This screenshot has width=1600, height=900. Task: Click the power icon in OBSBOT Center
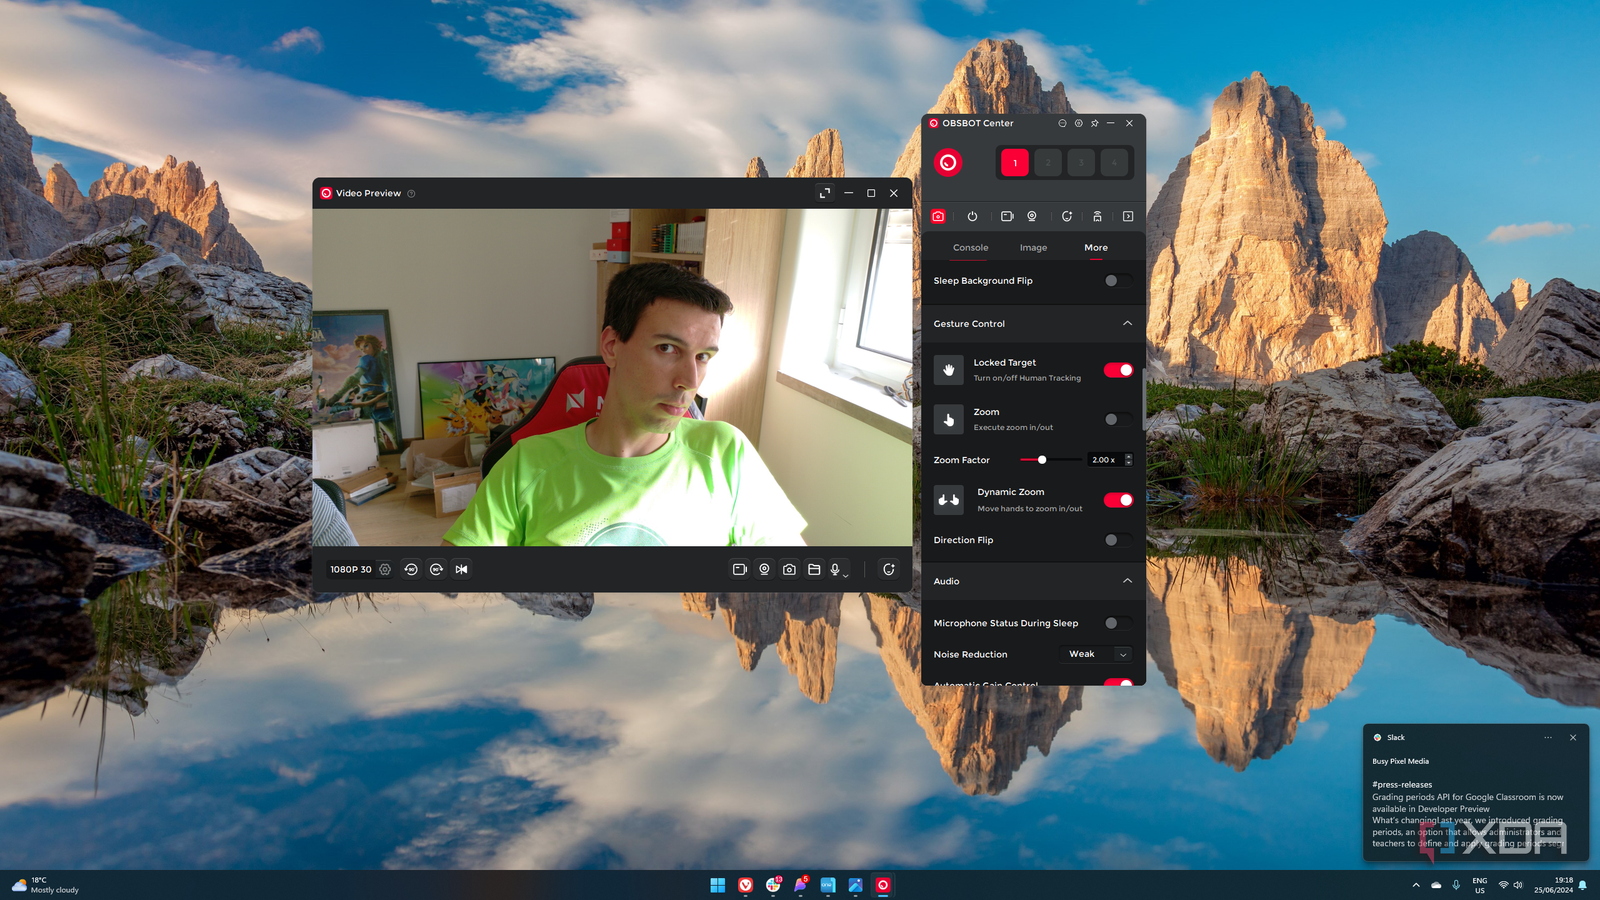[x=972, y=216]
